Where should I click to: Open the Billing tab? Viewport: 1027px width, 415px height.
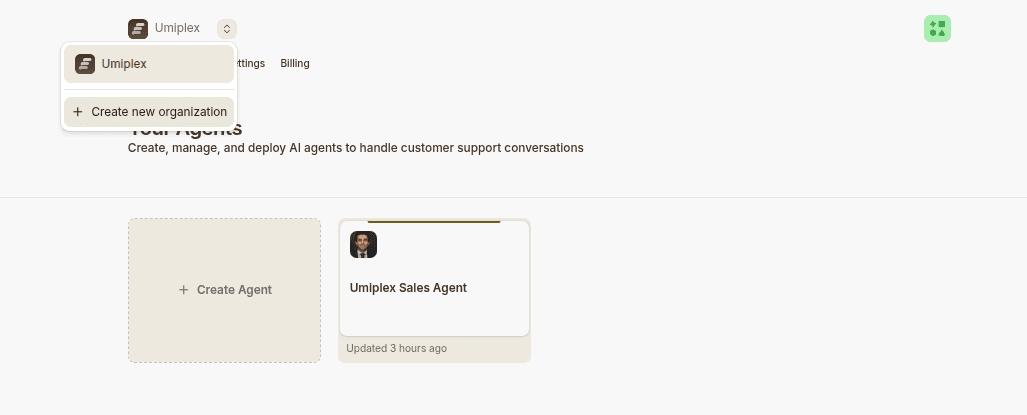[x=295, y=63]
